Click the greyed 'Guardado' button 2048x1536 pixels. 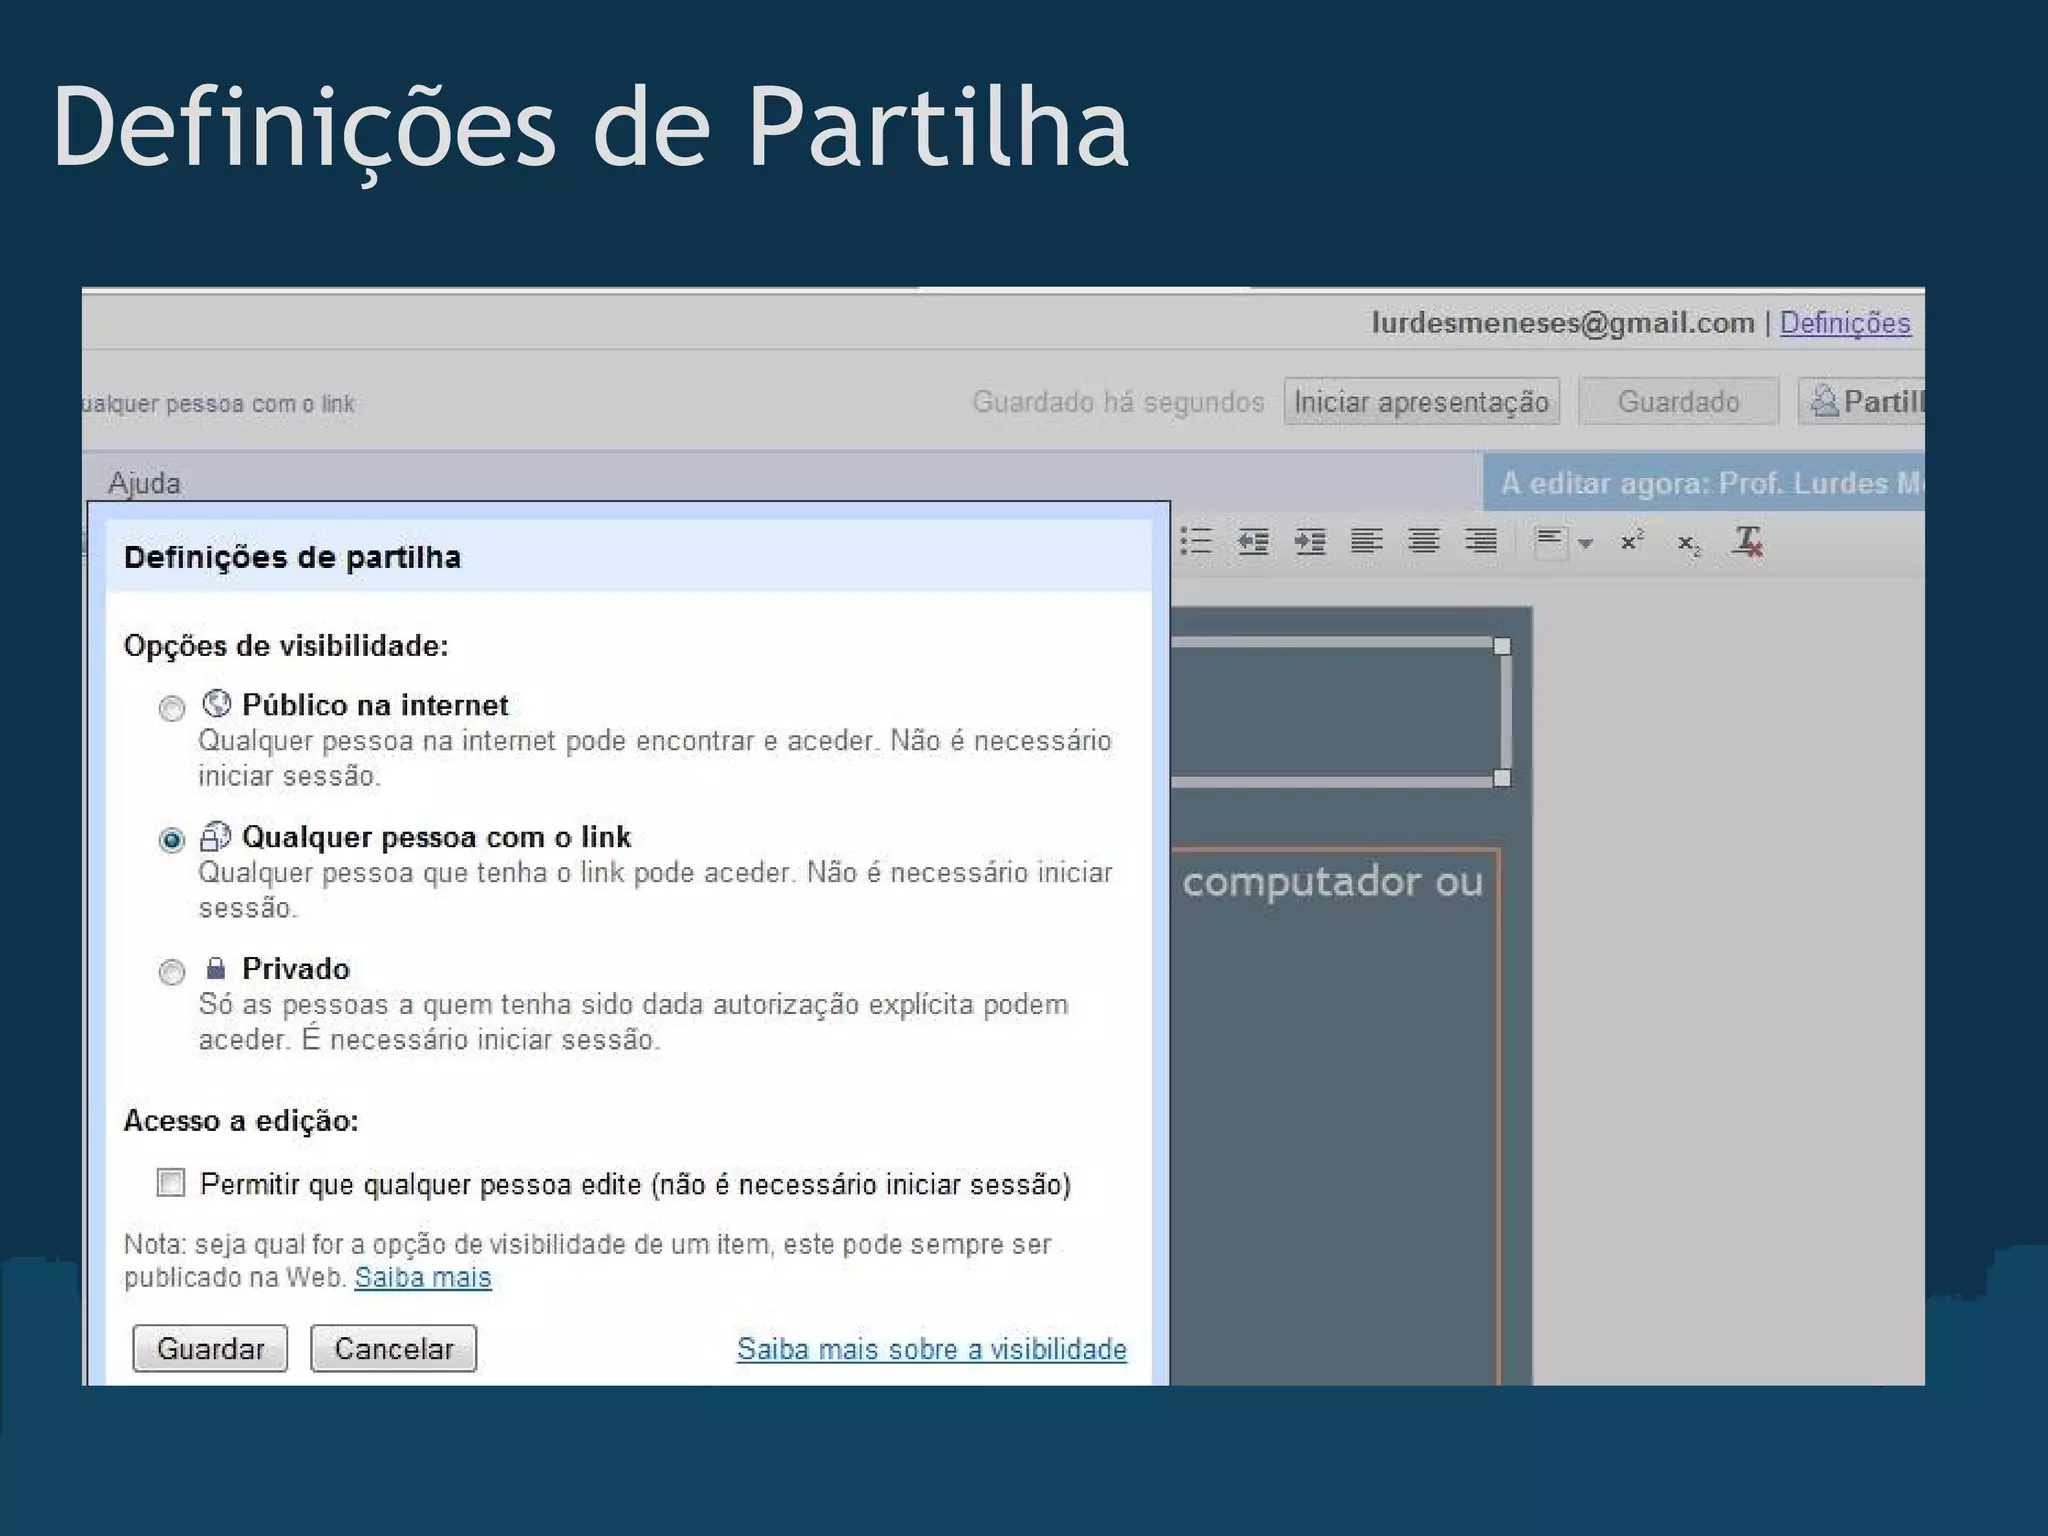point(1679,402)
